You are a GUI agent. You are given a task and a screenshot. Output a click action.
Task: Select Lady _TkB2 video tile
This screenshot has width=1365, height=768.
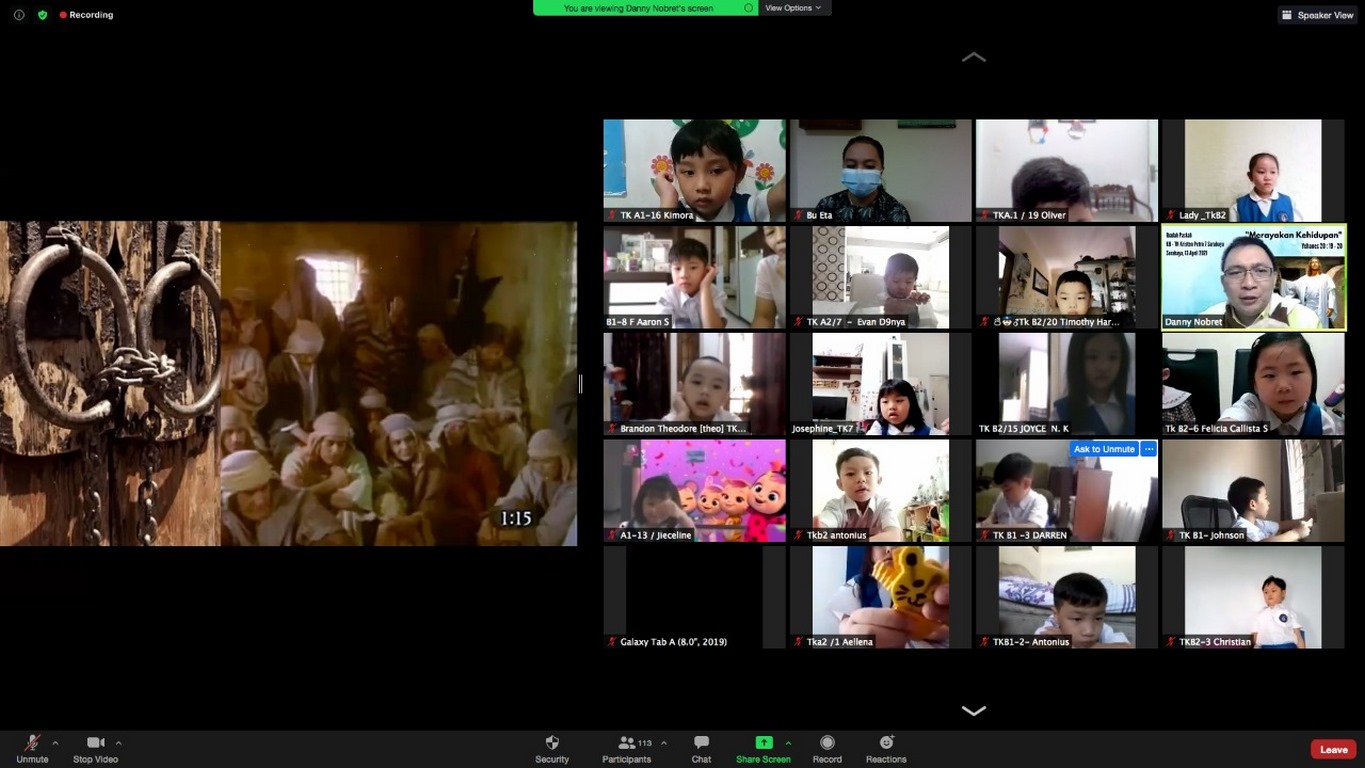pos(1254,171)
